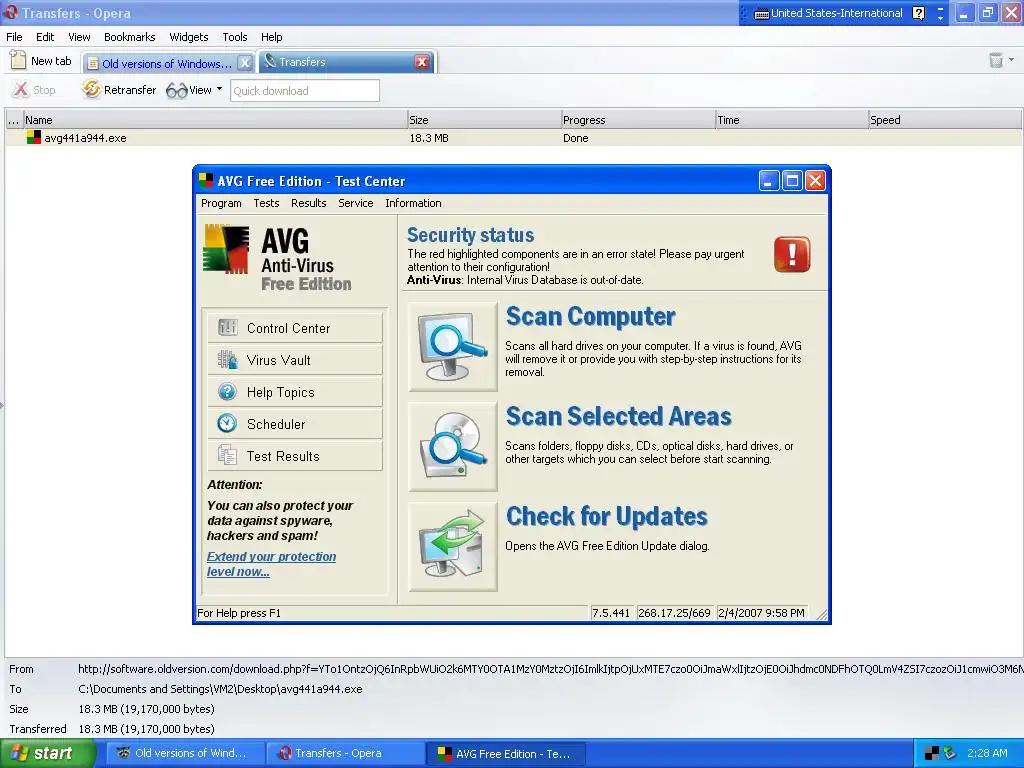Viewport: 1024px width, 768px height.
Task: Open the closed tabs trash can icon
Action: pyautogui.click(x=995, y=61)
